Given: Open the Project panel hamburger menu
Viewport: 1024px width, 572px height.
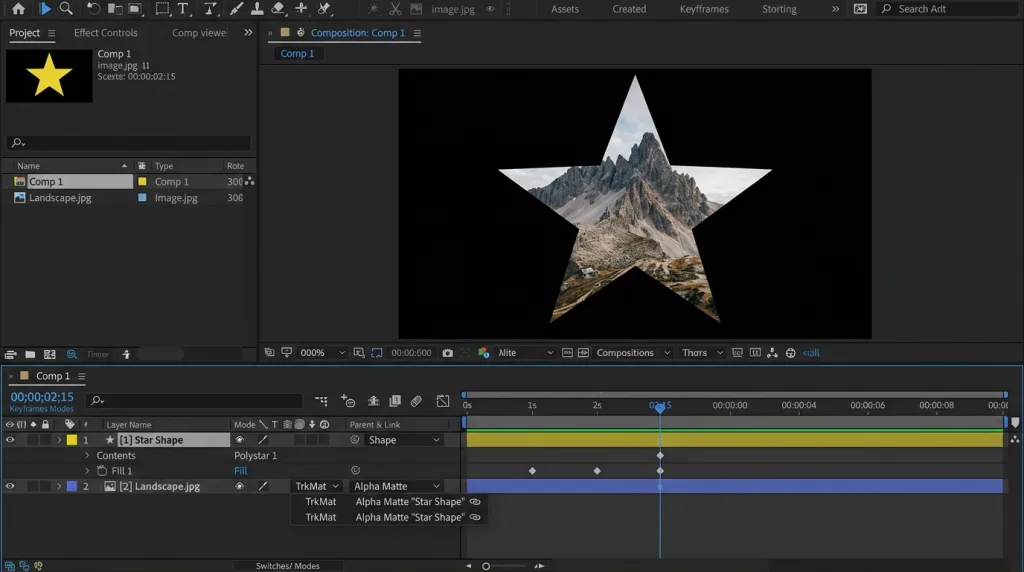Looking at the screenshot, I should click(52, 33).
